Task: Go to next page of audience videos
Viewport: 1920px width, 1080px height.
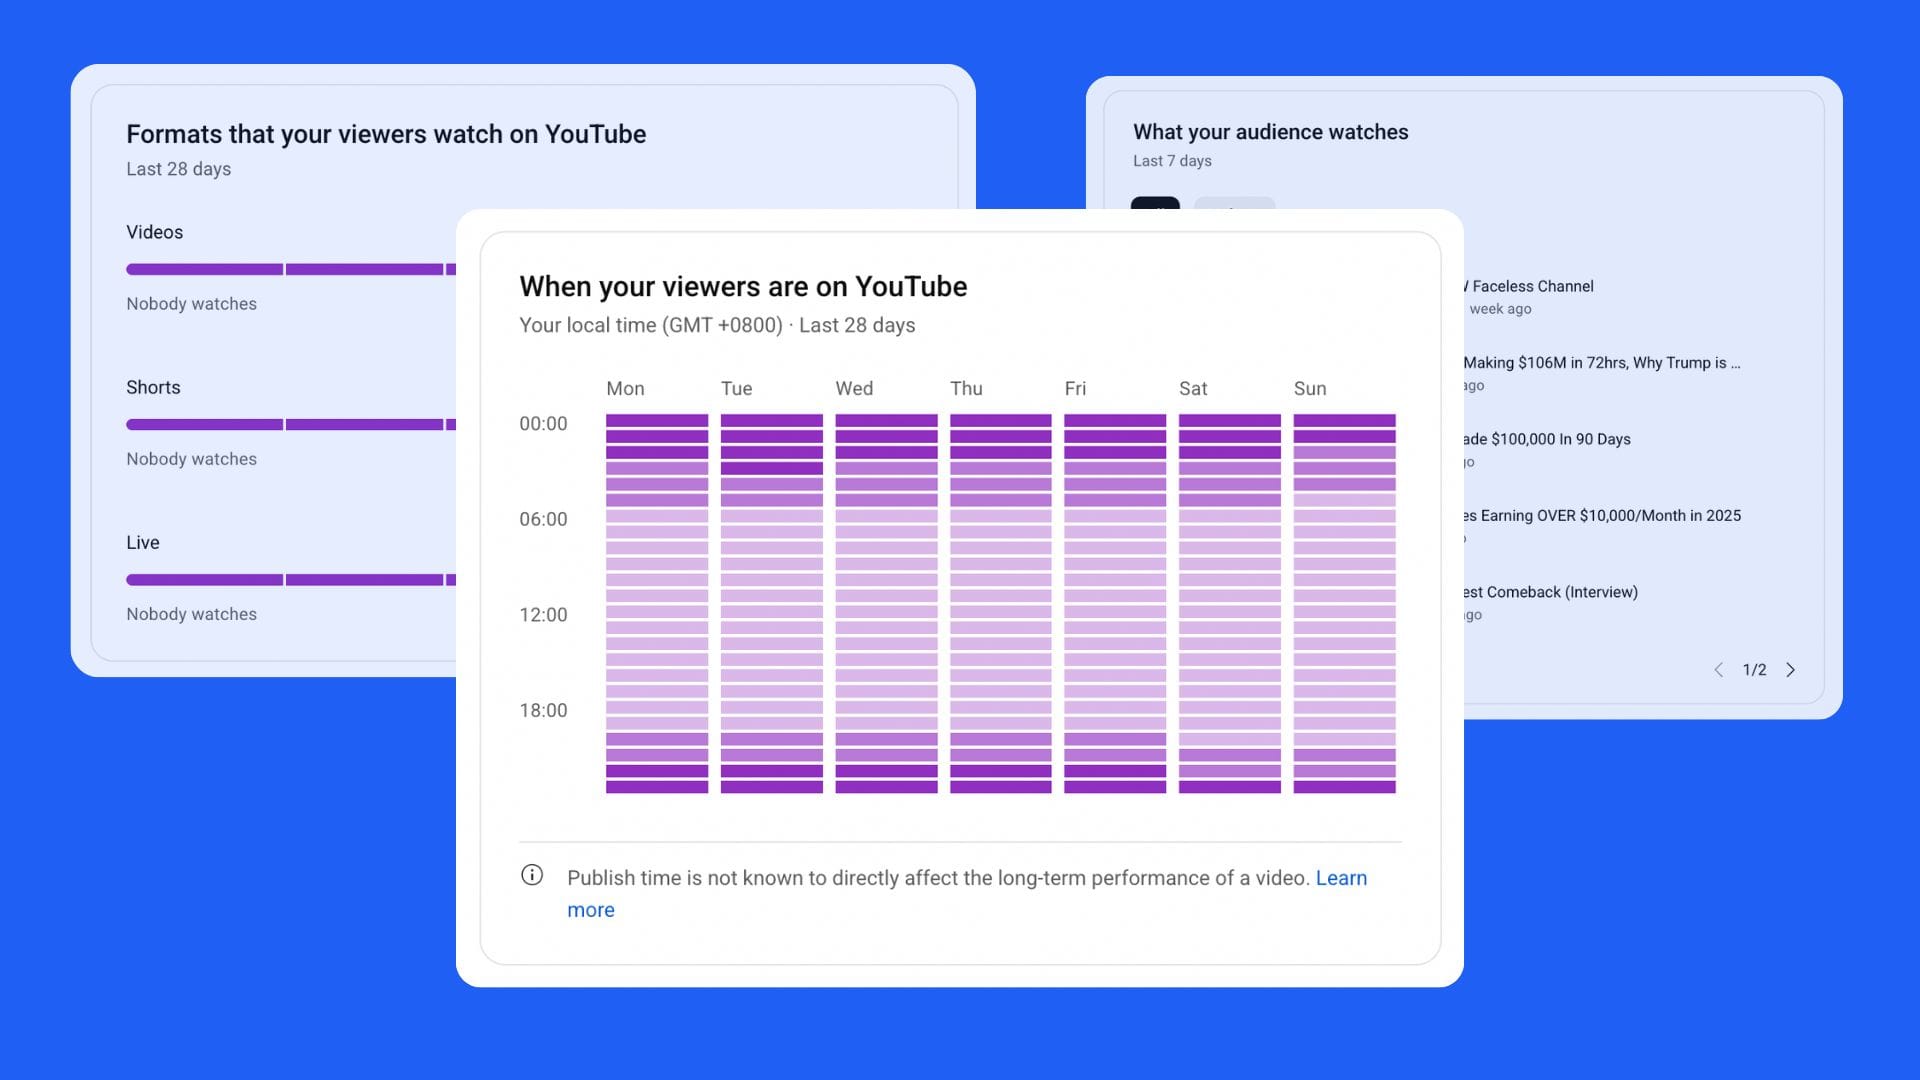Action: (1790, 670)
